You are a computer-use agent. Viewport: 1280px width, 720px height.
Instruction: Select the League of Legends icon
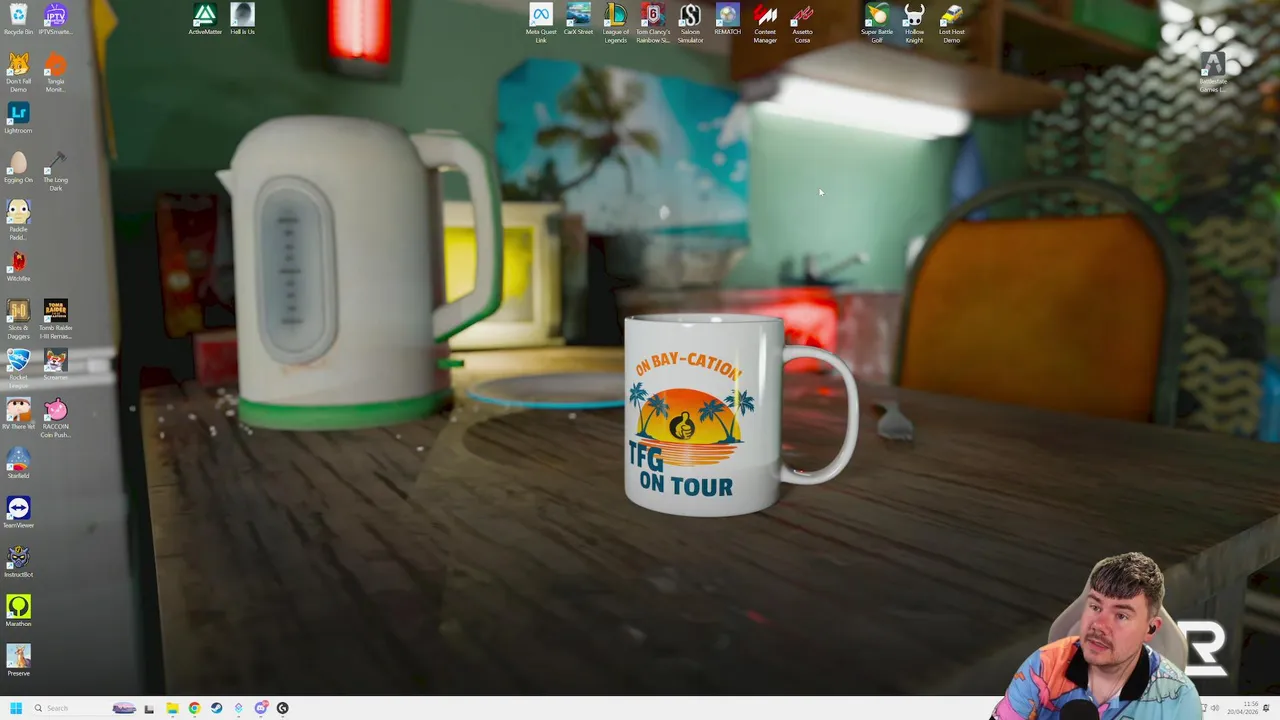pyautogui.click(x=616, y=23)
